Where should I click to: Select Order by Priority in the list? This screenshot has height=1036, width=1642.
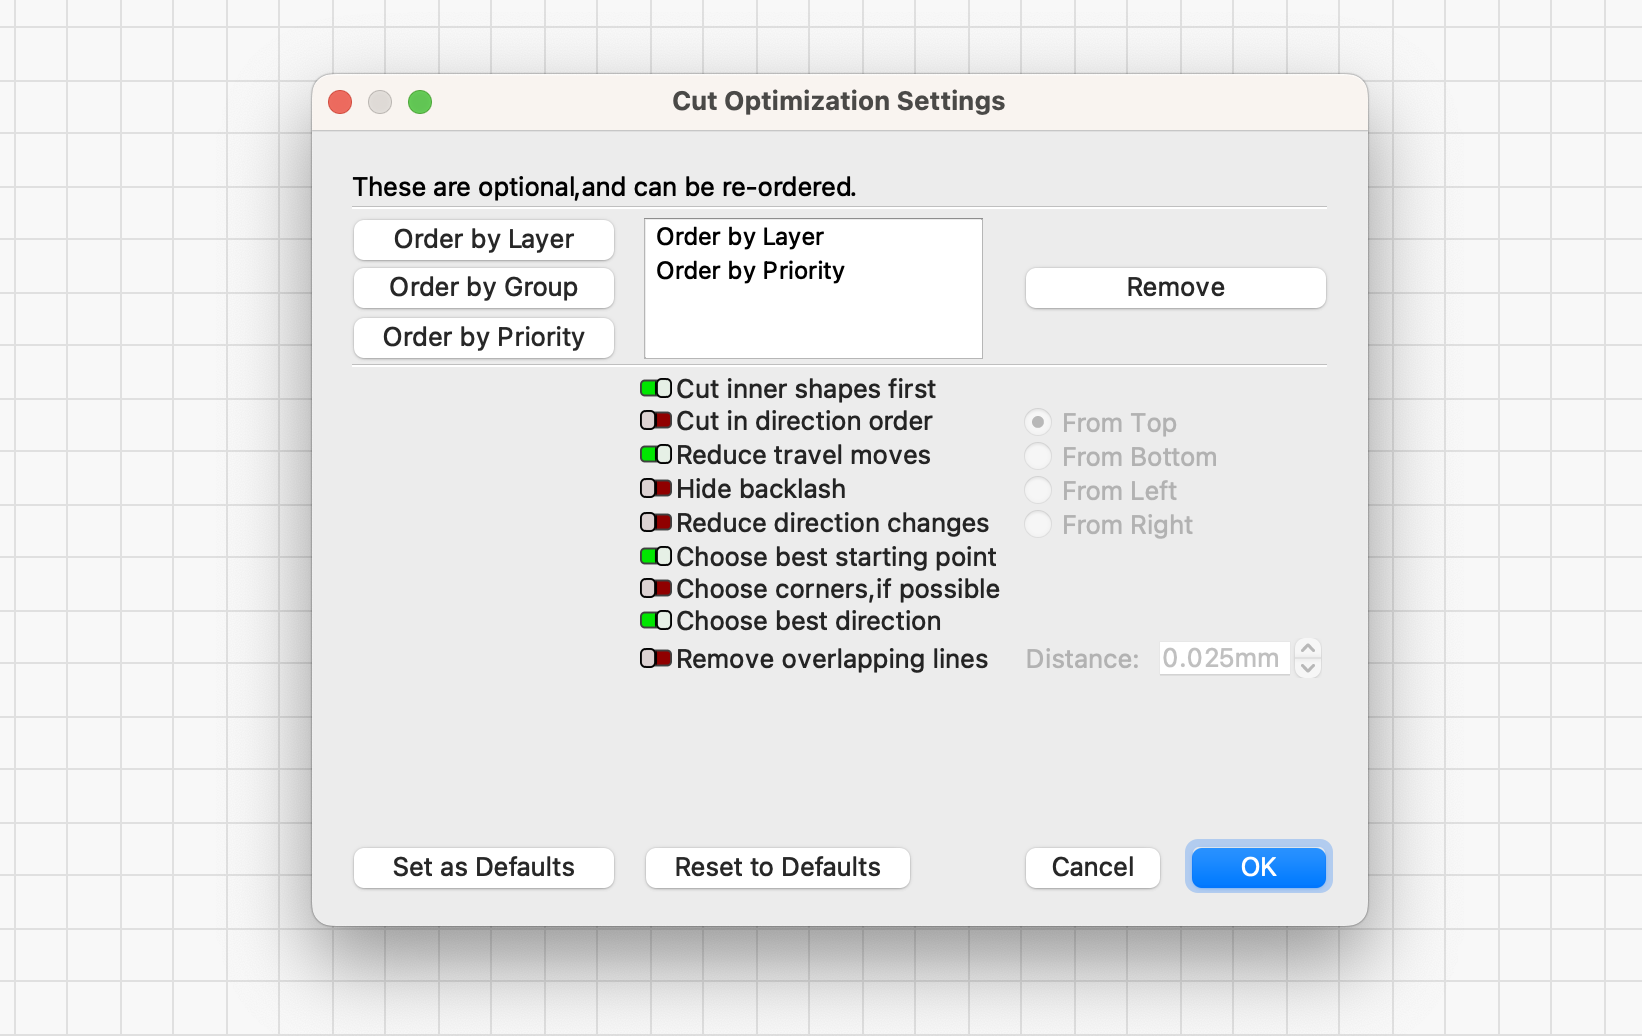click(x=750, y=271)
